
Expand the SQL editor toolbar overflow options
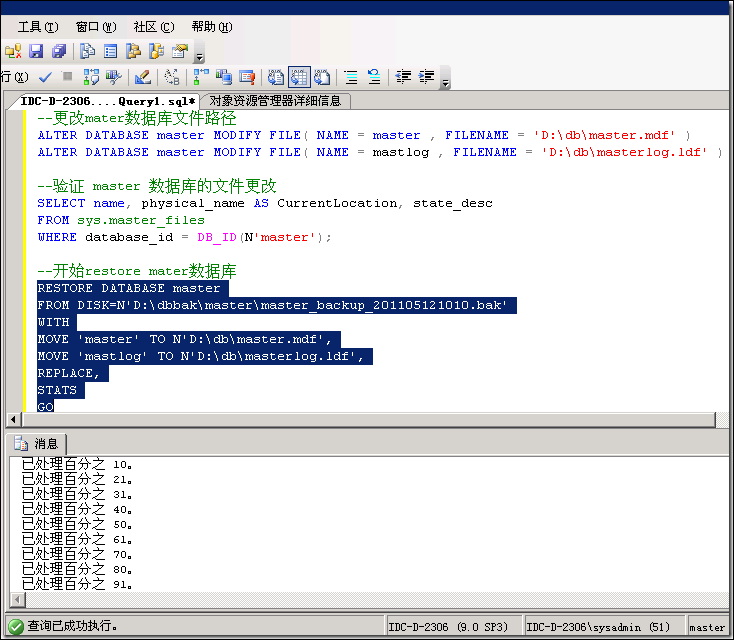tap(446, 78)
